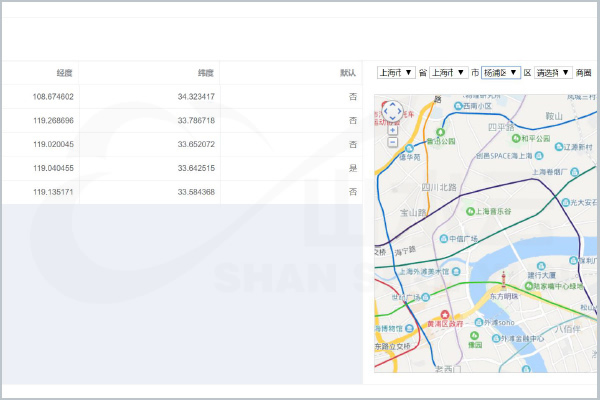Click the map pan compass control
This screenshot has width=600, height=400.
pos(392,111)
